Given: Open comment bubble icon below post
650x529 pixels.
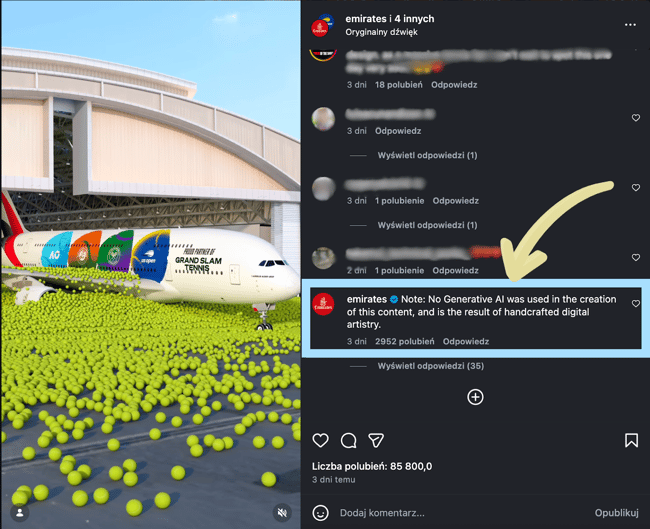Looking at the screenshot, I should click(x=349, y=441).
